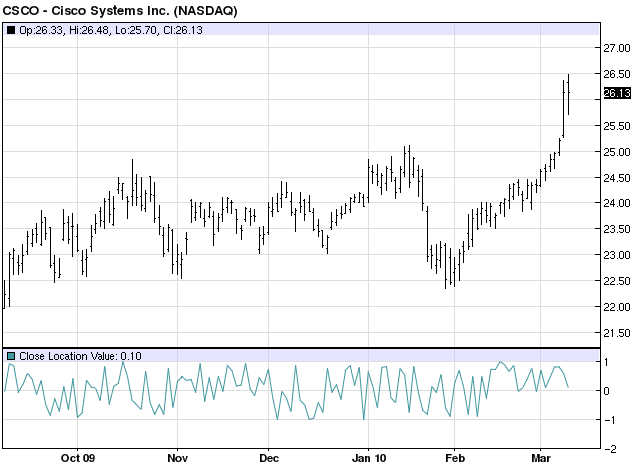Click the 25.00 price axis label
This screenshot has width=635, height=467.
coord(617,152)
